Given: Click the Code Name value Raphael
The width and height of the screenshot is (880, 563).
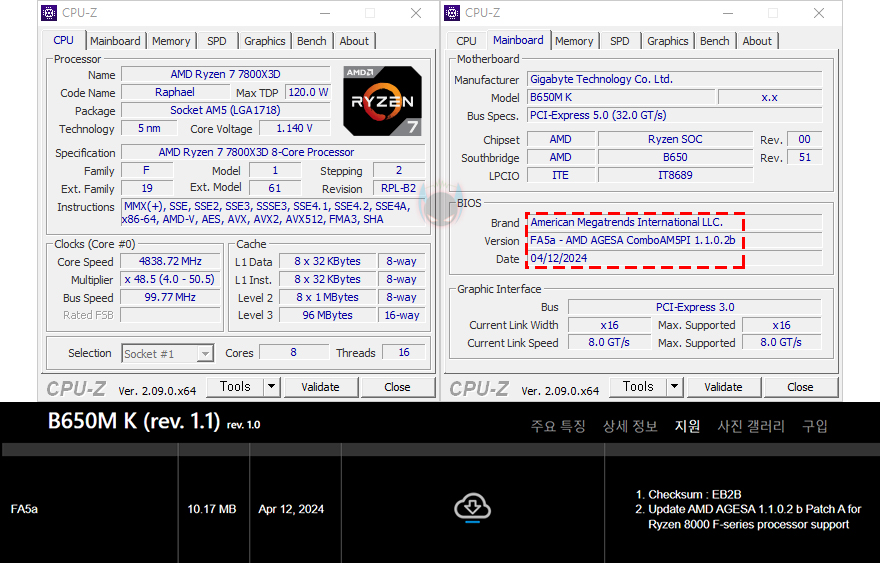Looking at the screenshot, I should tap(175, 92).
